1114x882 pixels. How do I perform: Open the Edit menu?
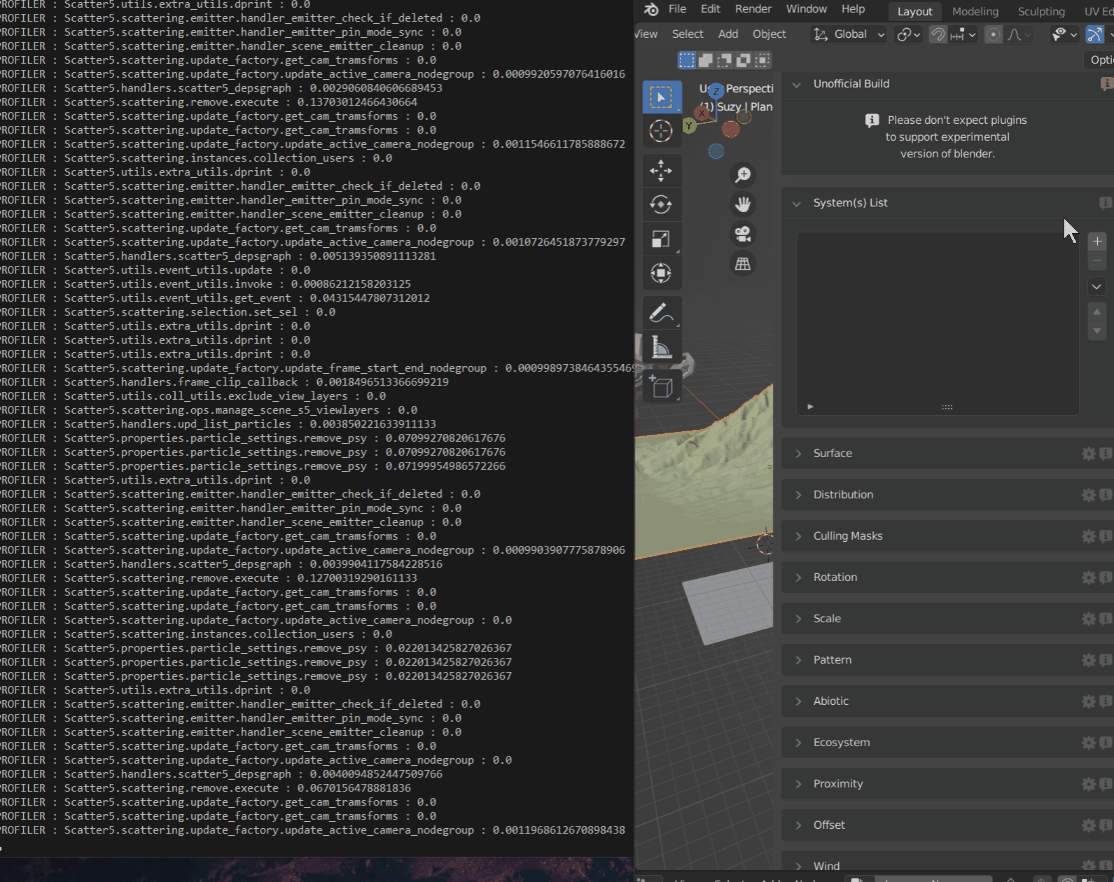coord(710,9)
